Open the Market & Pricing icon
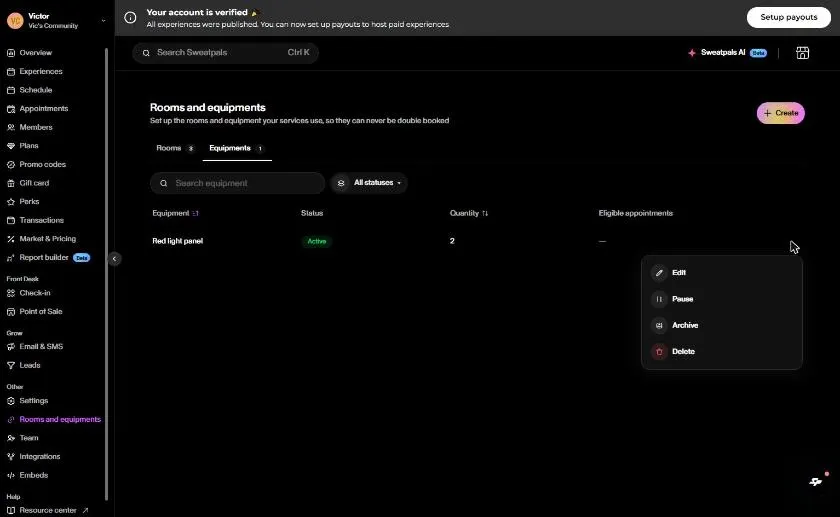 pyautogui.click(x=11, y=239)
